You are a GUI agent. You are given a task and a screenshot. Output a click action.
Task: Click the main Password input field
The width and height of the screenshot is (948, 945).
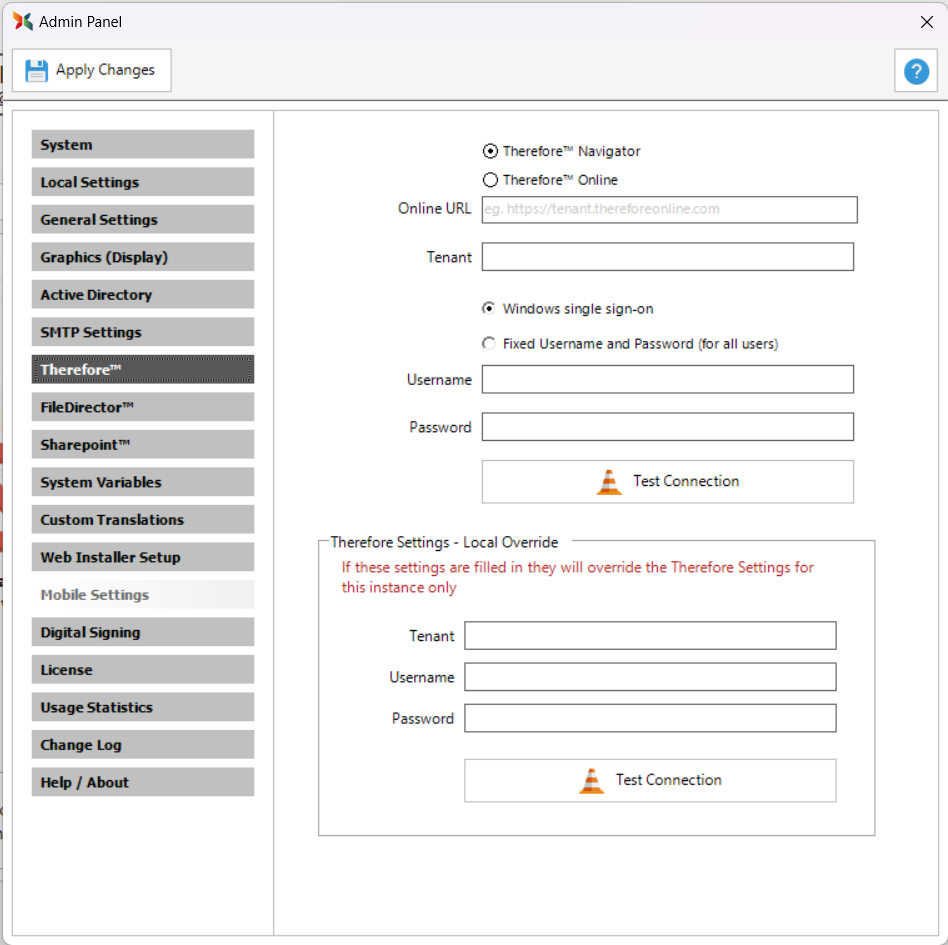pos(667,427)
